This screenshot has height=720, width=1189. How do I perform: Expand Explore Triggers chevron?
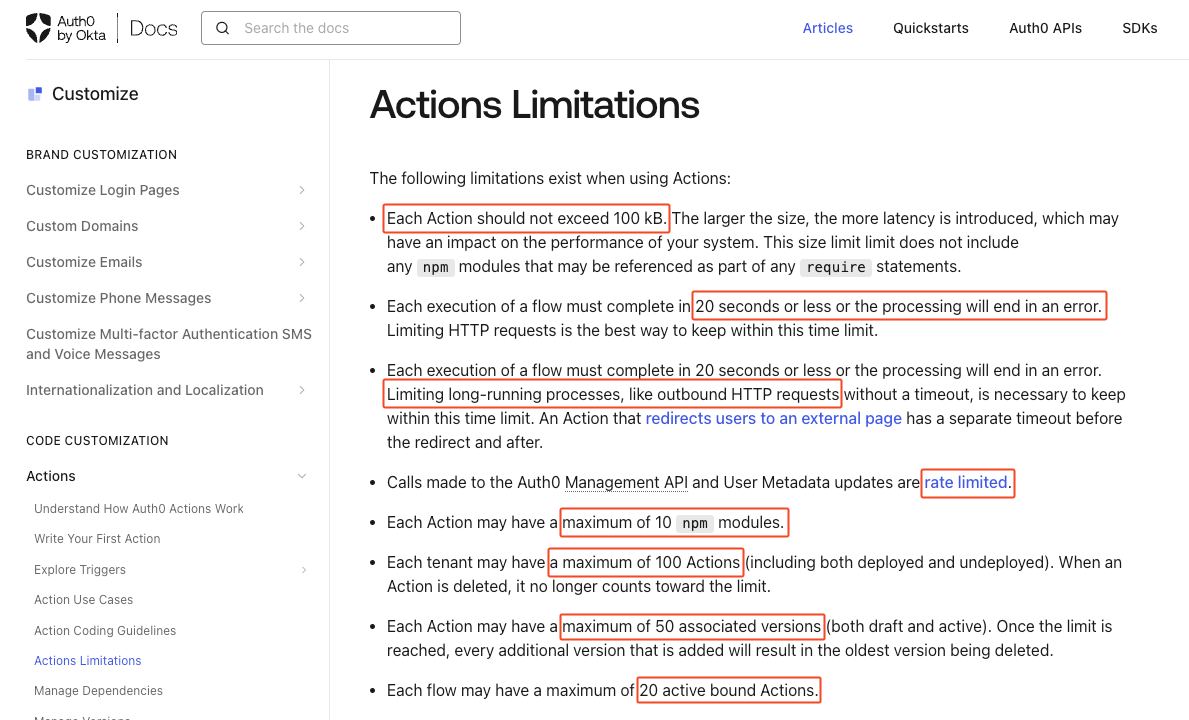pyautogui.click(x=303, y=570)
